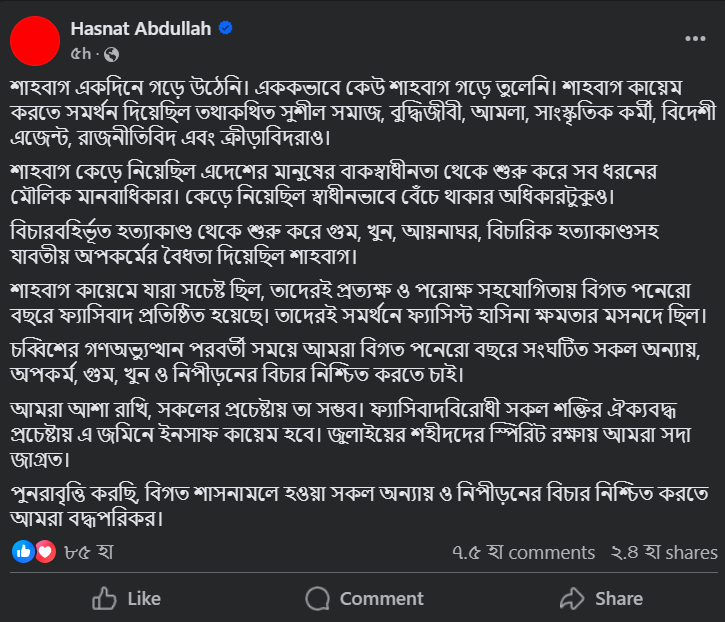Image resolution: width=725 pixels, height=622 pixels.
Task: Click the thumbs-up icon in the action bar
Action: pos(104,598)
